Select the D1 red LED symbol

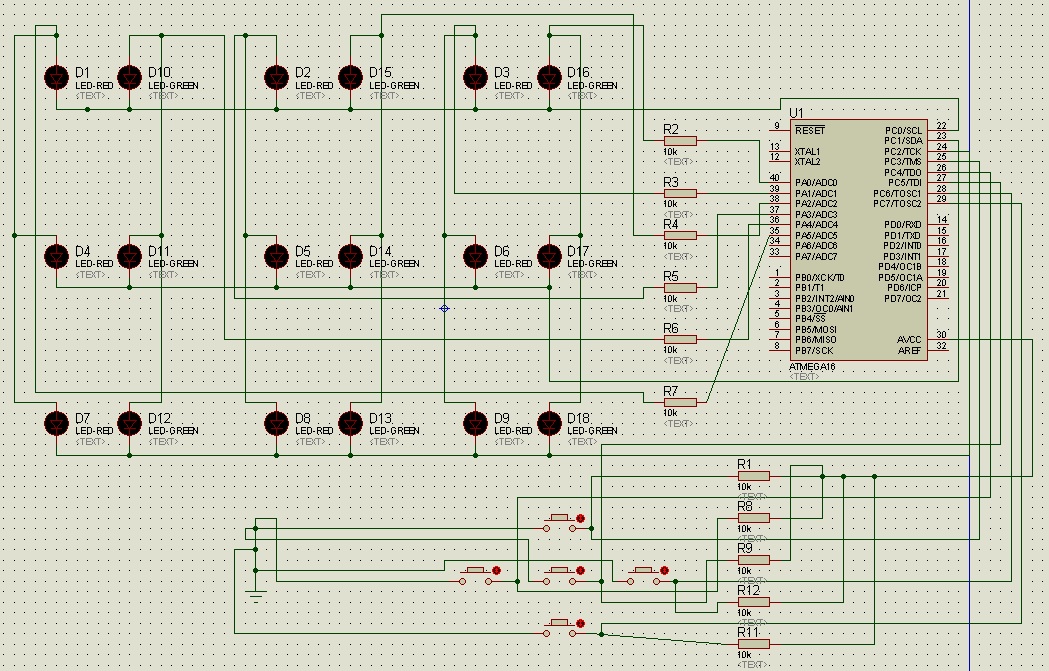click(x=56, y=78)
